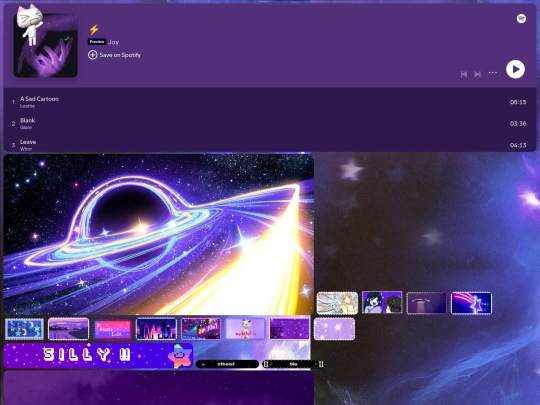Click the two dark-haired characters stamp
The width and height of the screenshot is (540, 405).
(x=382, y=302)
